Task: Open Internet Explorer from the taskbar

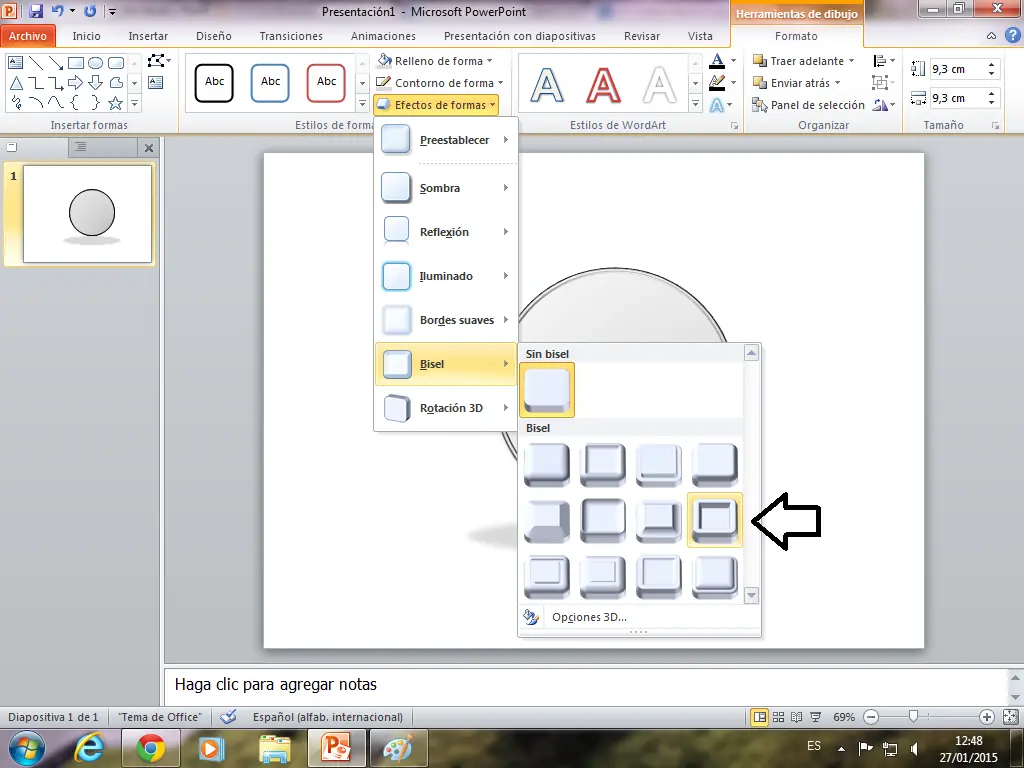Action: coord(89,748)
